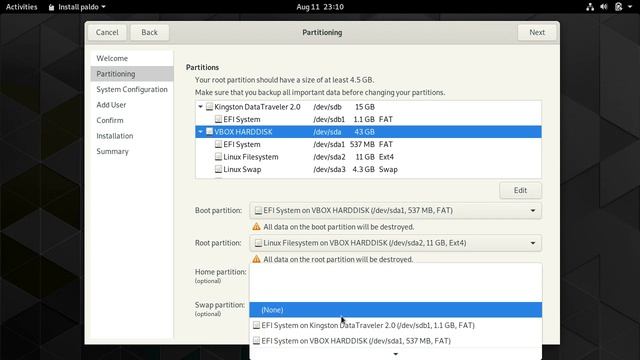Click the down arrow at popup list bottom

[x=396, y=354]
